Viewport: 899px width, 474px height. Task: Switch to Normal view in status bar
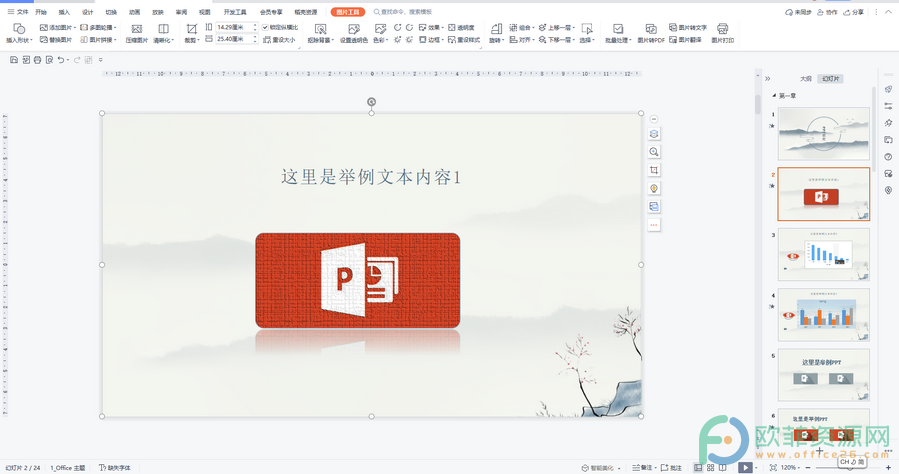[x=698, y=468]
